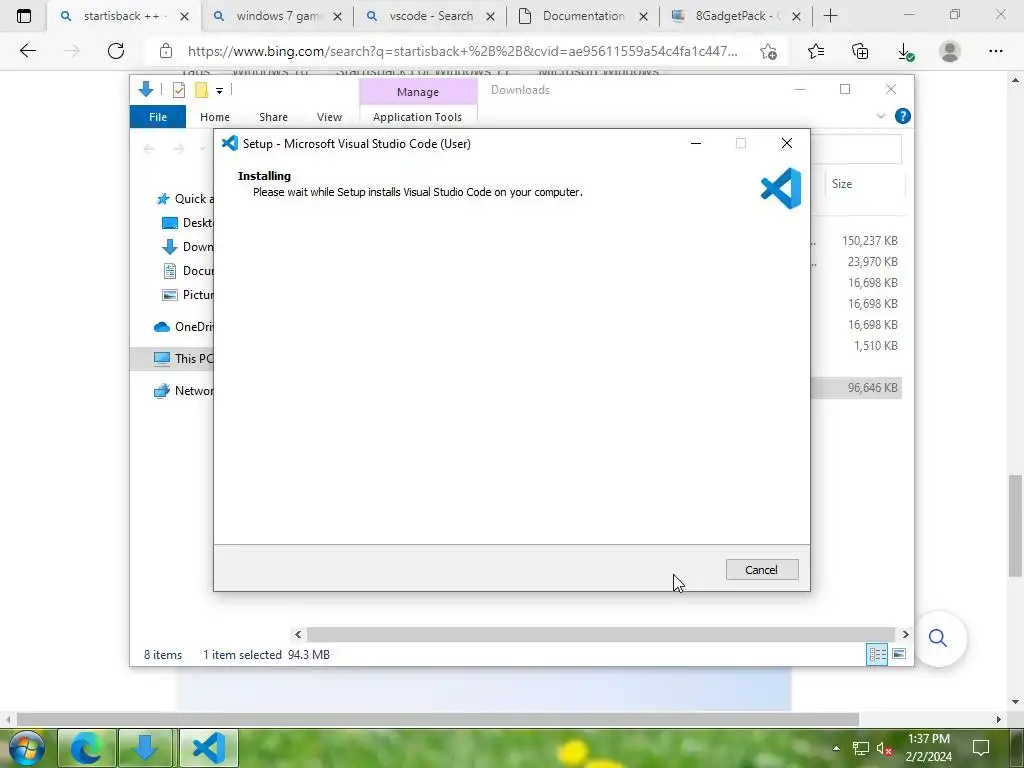
Task: Open VS Code setup taskbar icon
Action: pyautogui.click(x=209, y=748)
